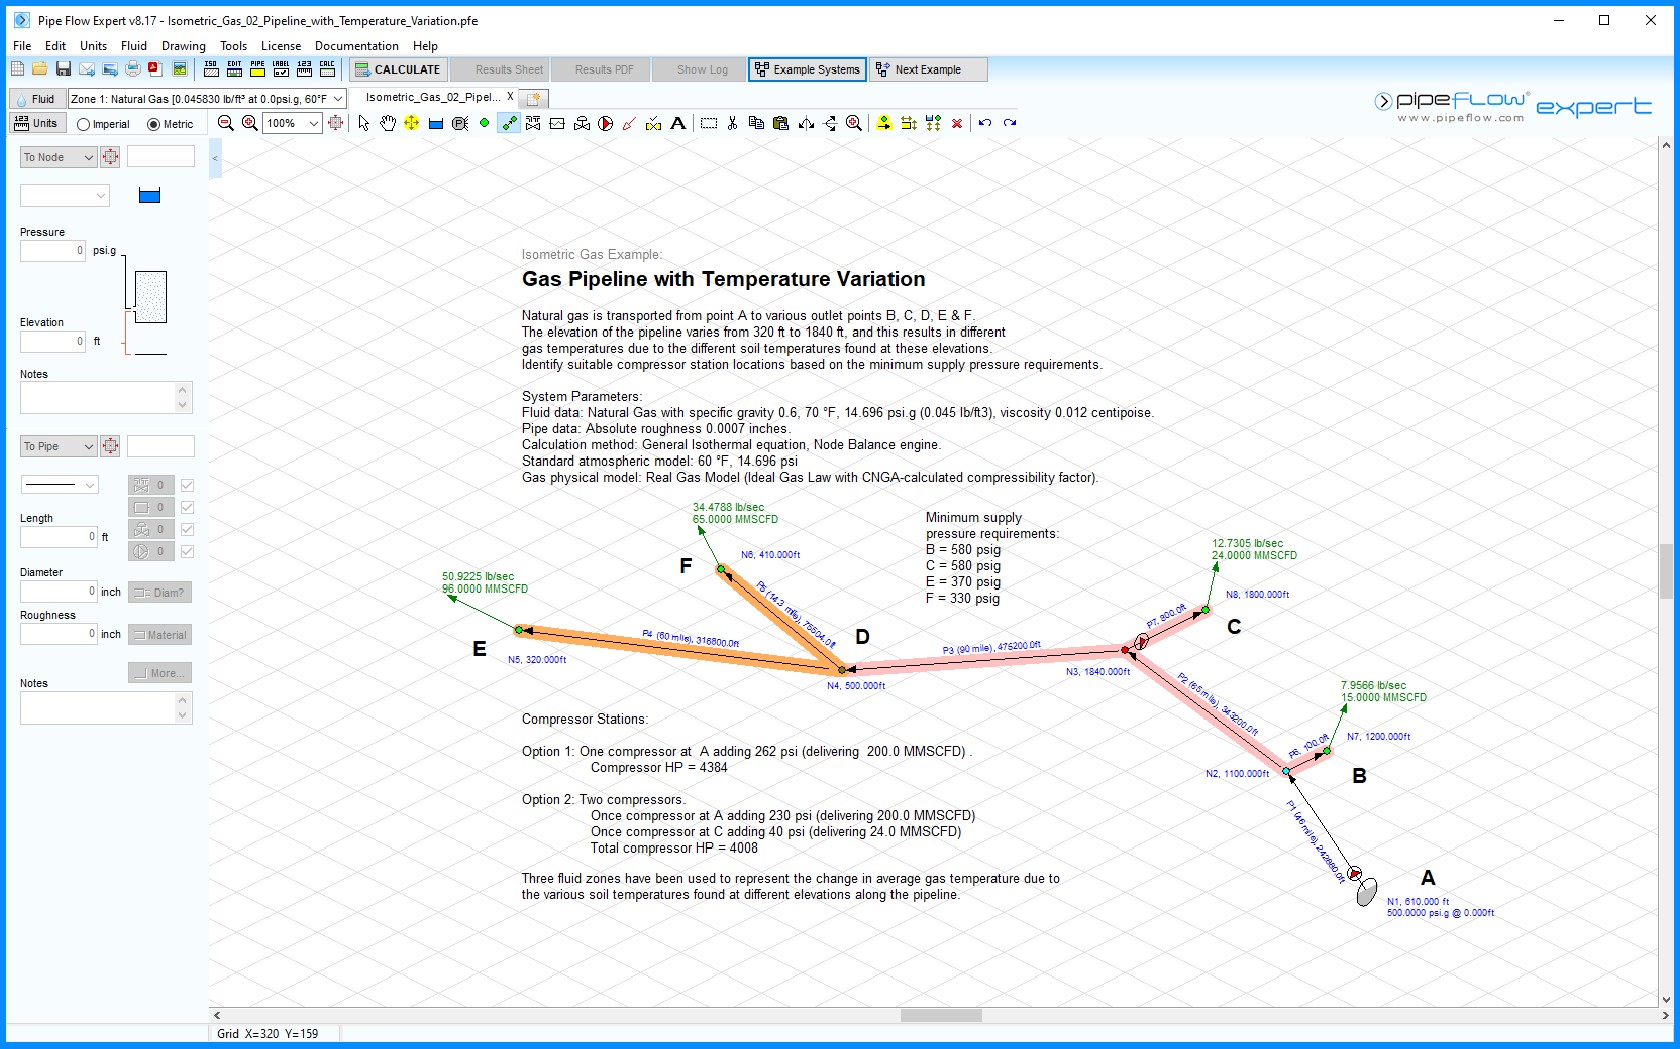Click the Elevation input field

point(53,342)
